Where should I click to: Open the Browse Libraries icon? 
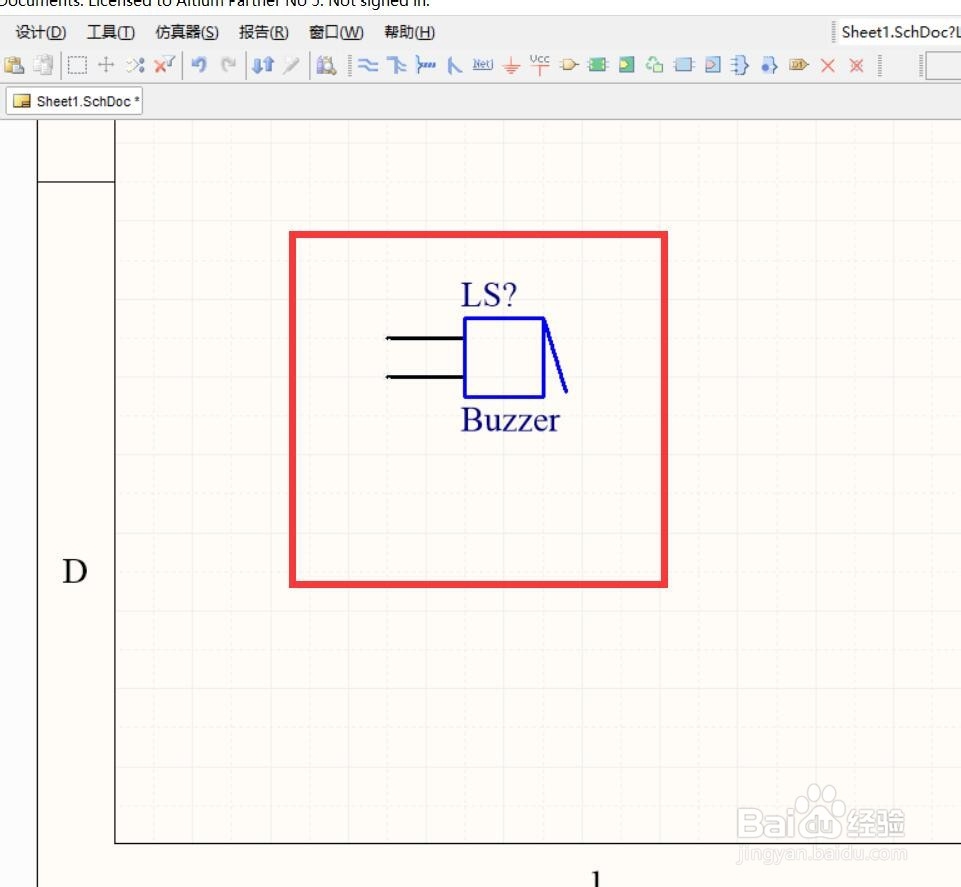(x=326, y=65)
